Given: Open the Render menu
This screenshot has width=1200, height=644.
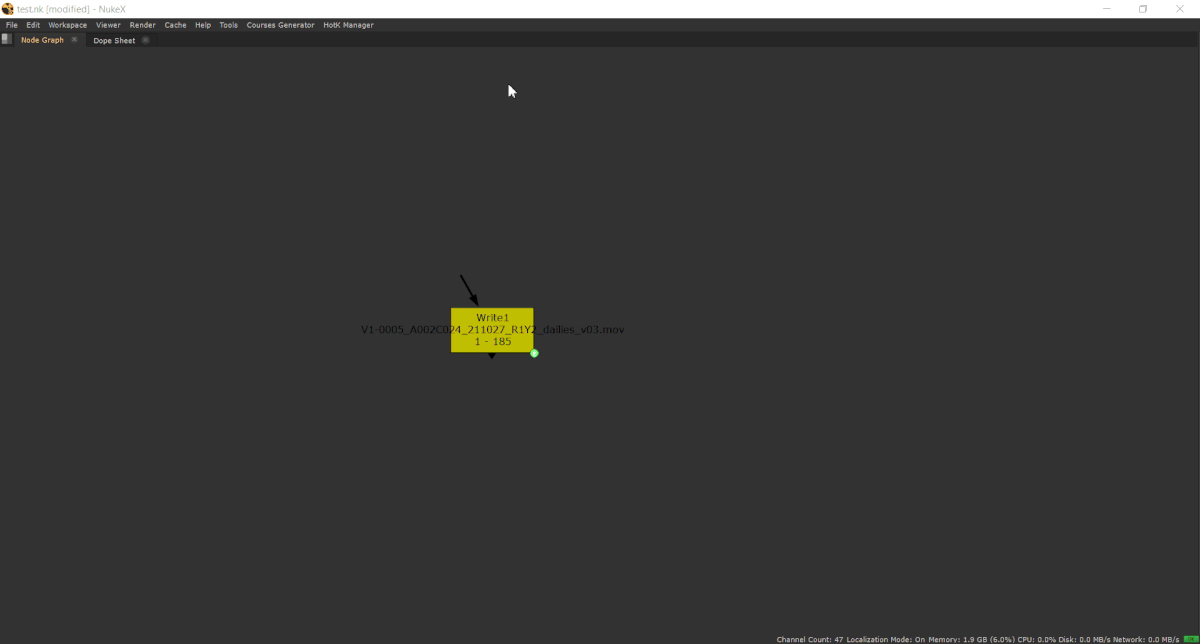Looking at the screenshot, I should (142, 24).
